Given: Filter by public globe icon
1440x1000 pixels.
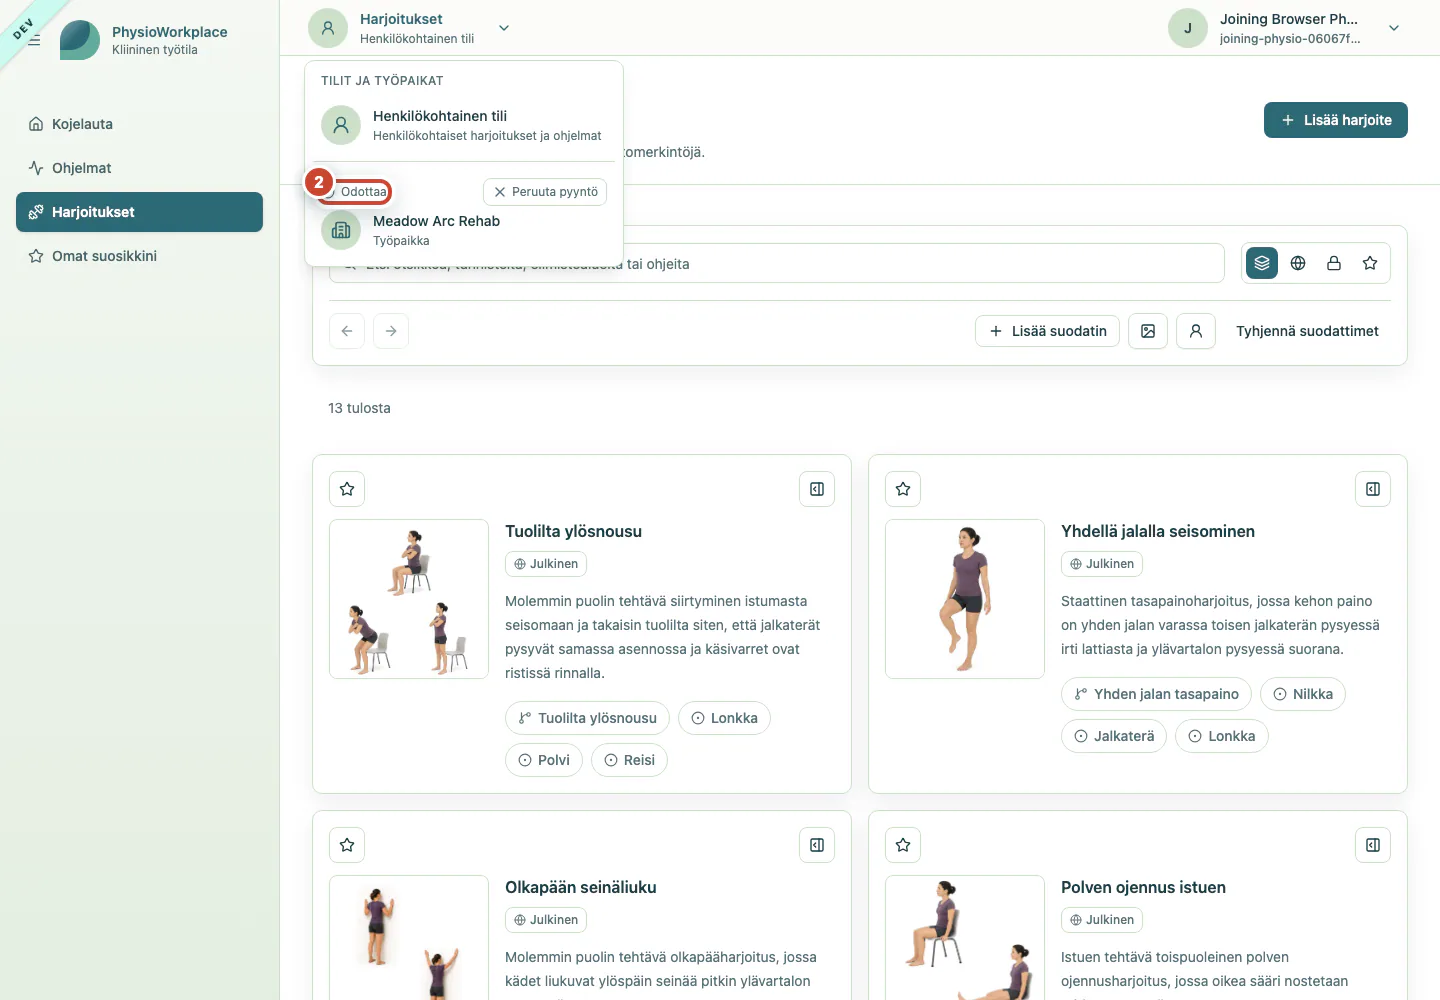Looking at the screenshot, I should point(1298,263).
